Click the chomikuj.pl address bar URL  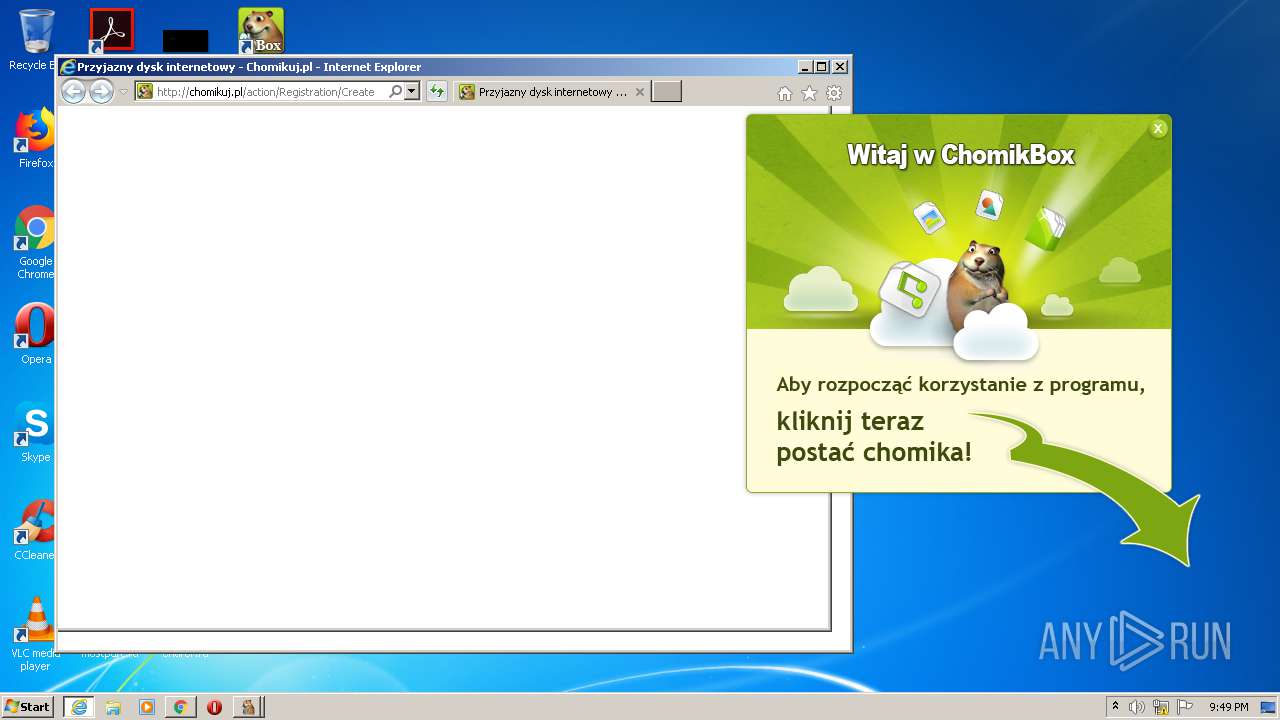coord(265,92)
